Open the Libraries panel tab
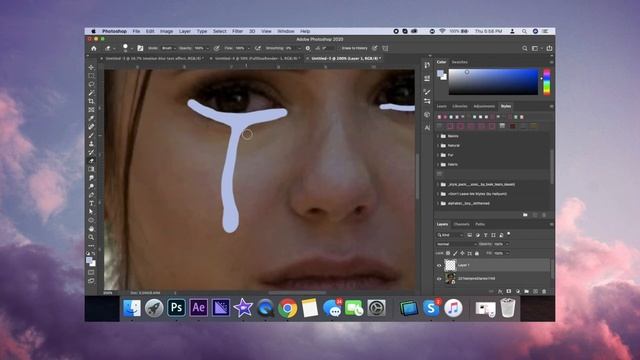640x360 pixels. (x=460, y=106)
